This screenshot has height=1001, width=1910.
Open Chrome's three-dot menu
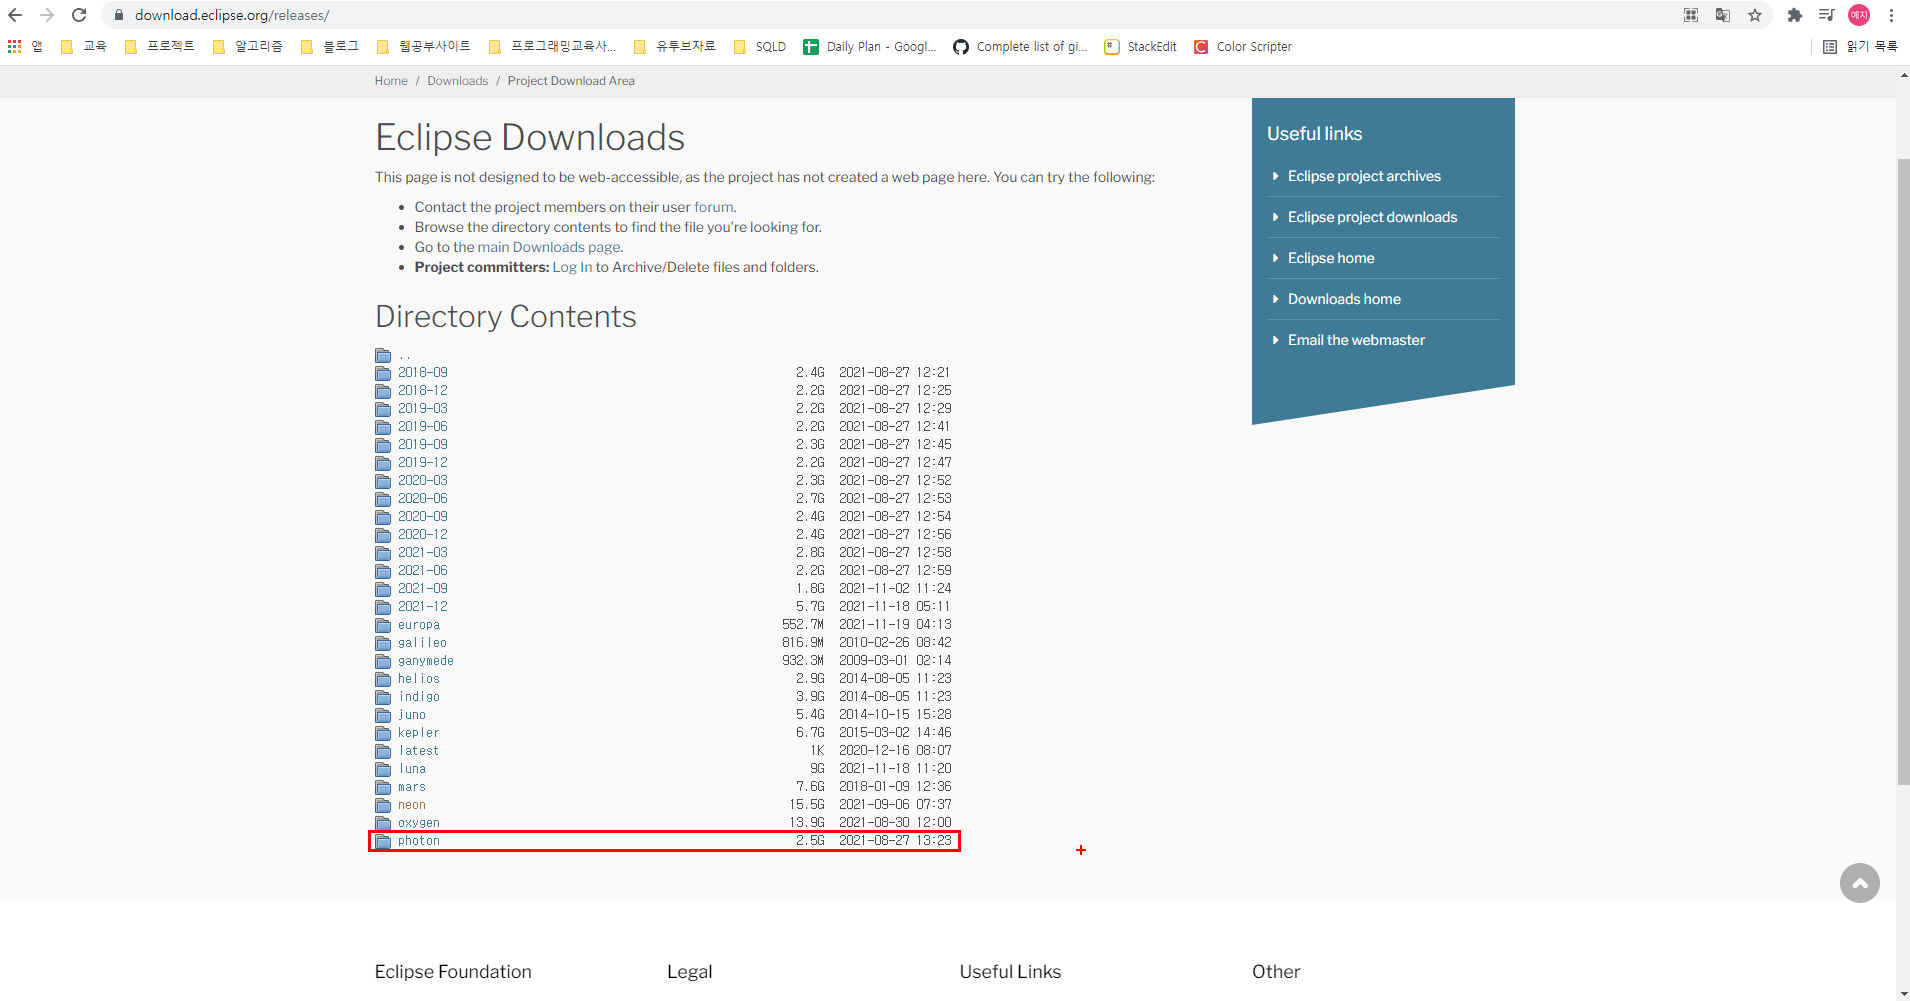[x=1891, y=15]
